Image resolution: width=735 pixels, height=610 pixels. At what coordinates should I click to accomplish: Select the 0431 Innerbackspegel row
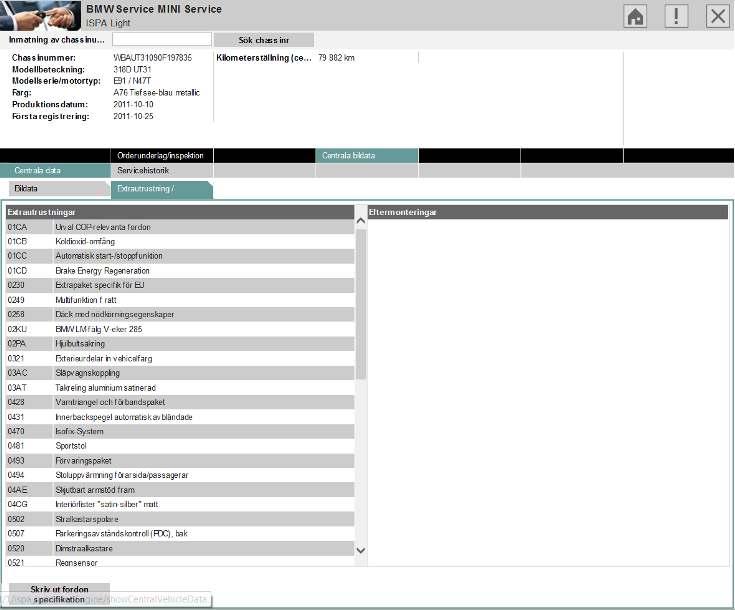(x=180, y=417)
